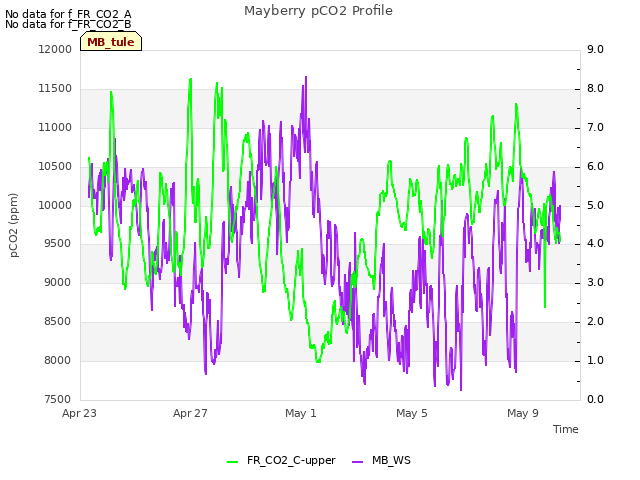Screen dimensions: 640x480
Task: Click the 0.0 right axis value
Action: coord(595,399)
